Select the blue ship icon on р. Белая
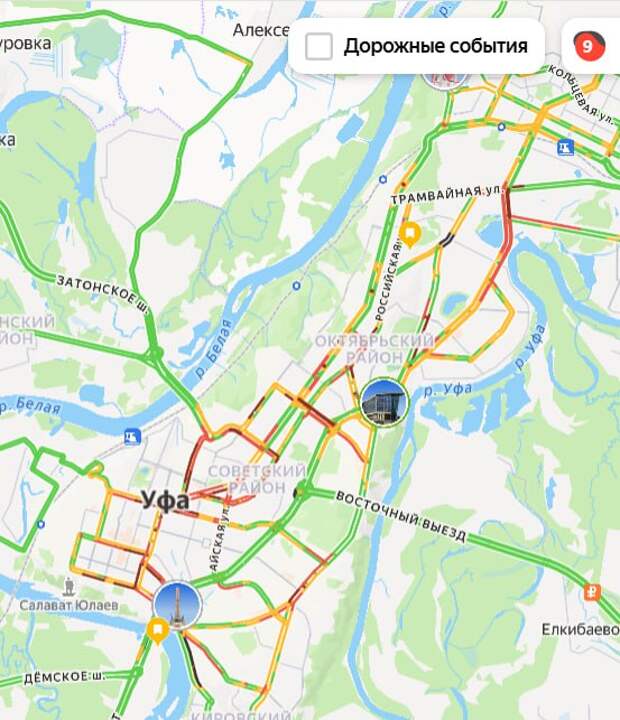 (x=132, y=436)
